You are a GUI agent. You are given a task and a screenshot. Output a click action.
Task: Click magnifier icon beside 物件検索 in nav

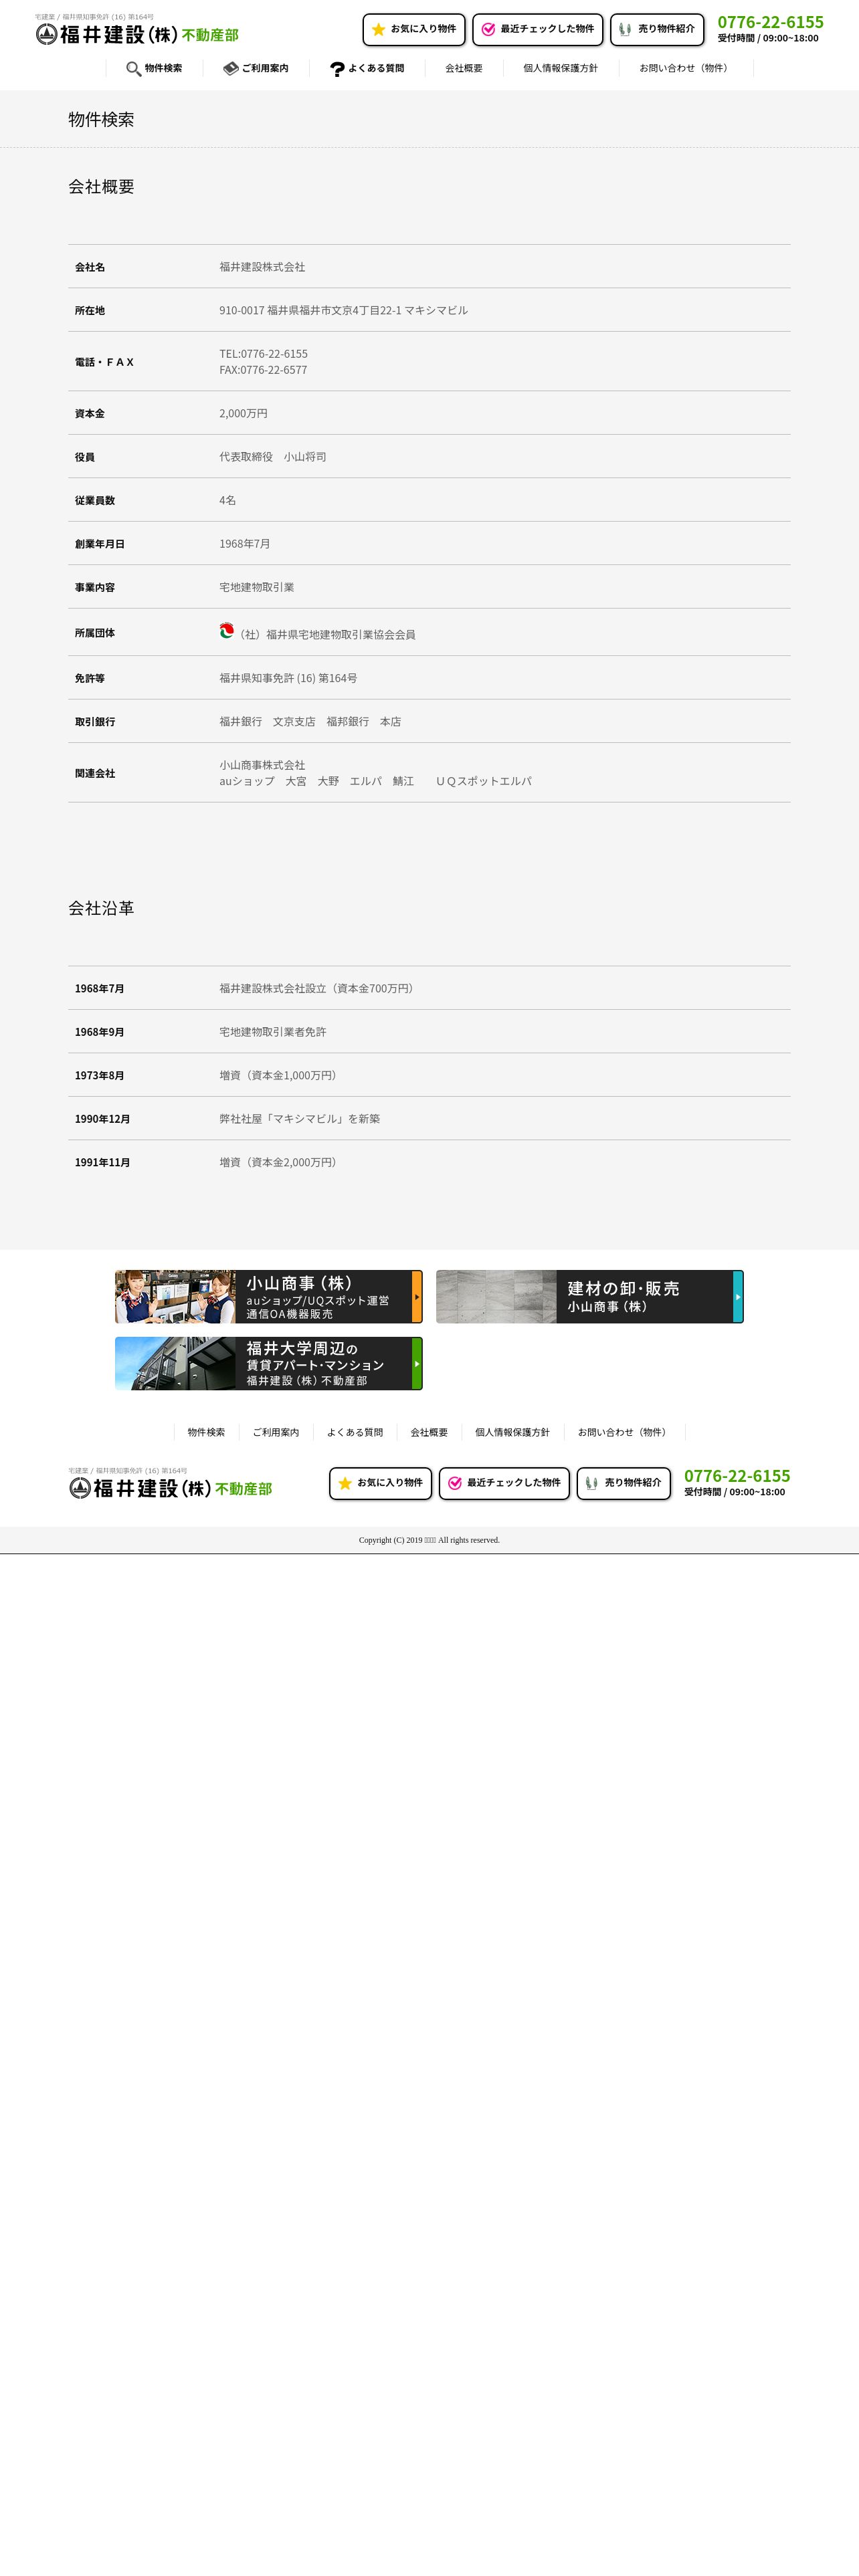(x=133, y=69)
